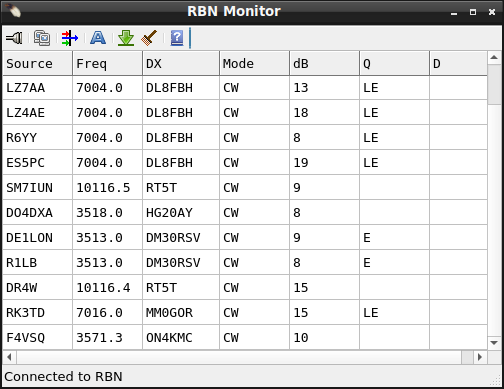This screenshot has height=389, width=504.
Task: Click the vertical scrollbar up arrow
Action: 494,58
